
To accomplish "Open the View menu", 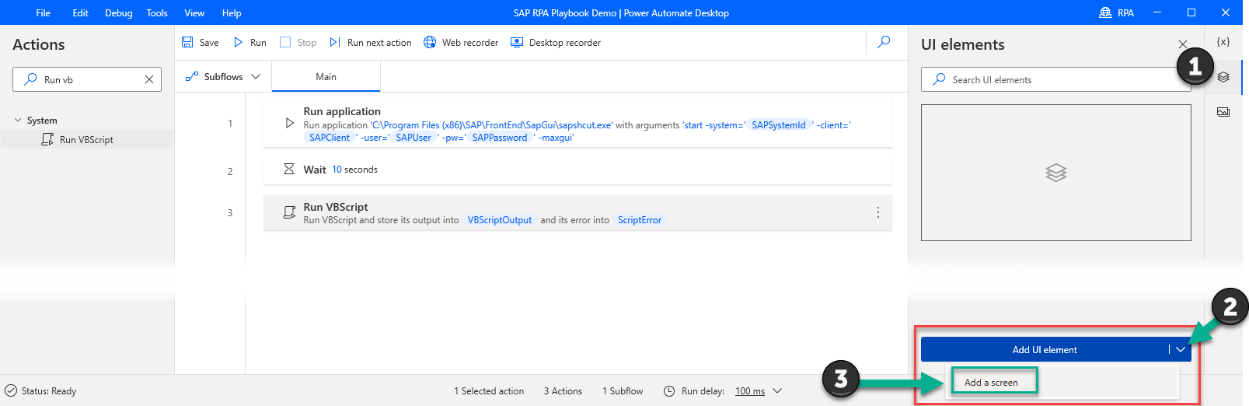I will tap(194, 13).
